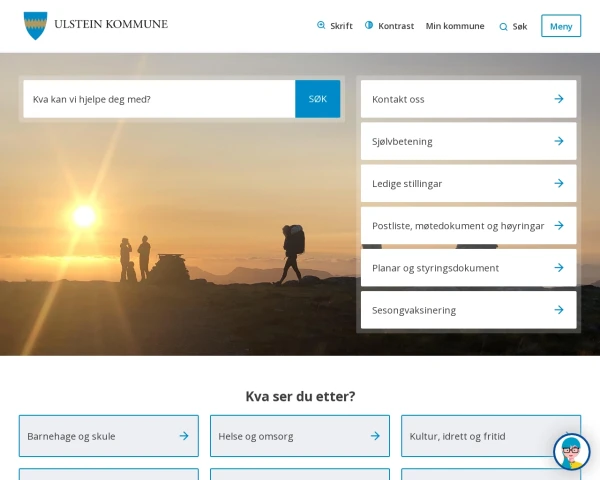Open the Kultur, idrett og fritid category
The image size is (600, 480).
point(491,436)
